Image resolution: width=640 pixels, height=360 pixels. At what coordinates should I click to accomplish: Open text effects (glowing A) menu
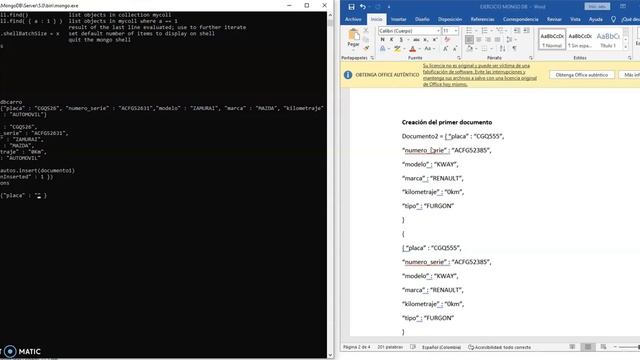[x=382, y=49]
